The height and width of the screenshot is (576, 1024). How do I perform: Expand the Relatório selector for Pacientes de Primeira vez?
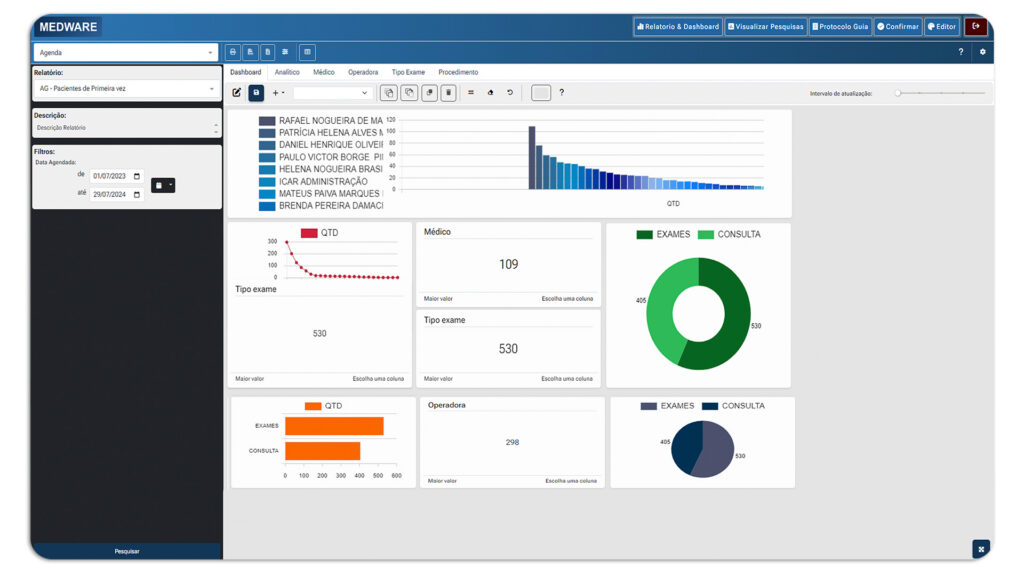coord(127,88)
